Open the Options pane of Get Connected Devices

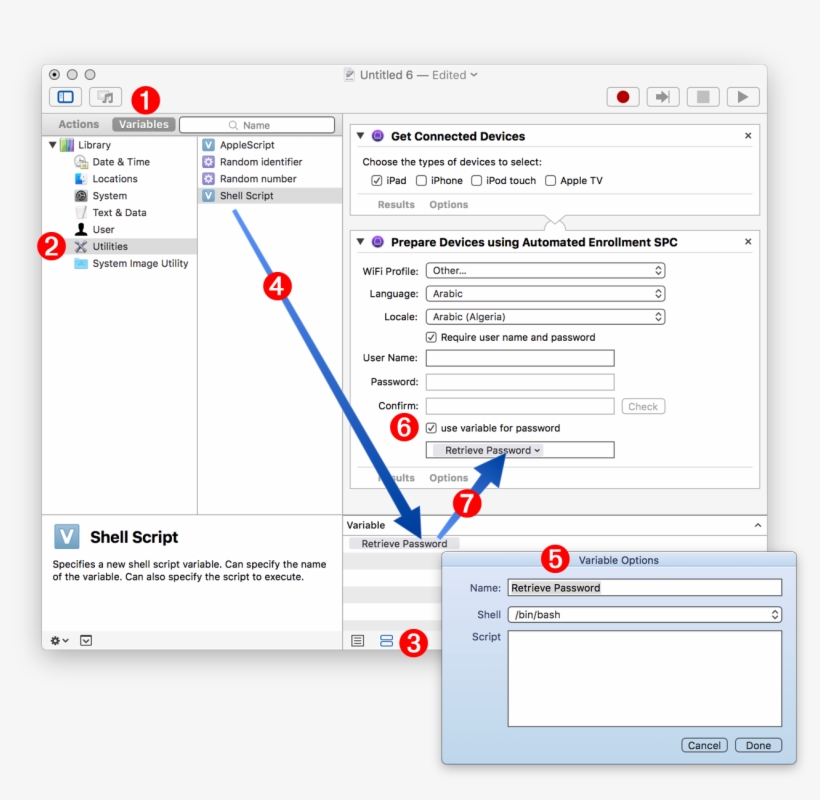pos(448,204)
